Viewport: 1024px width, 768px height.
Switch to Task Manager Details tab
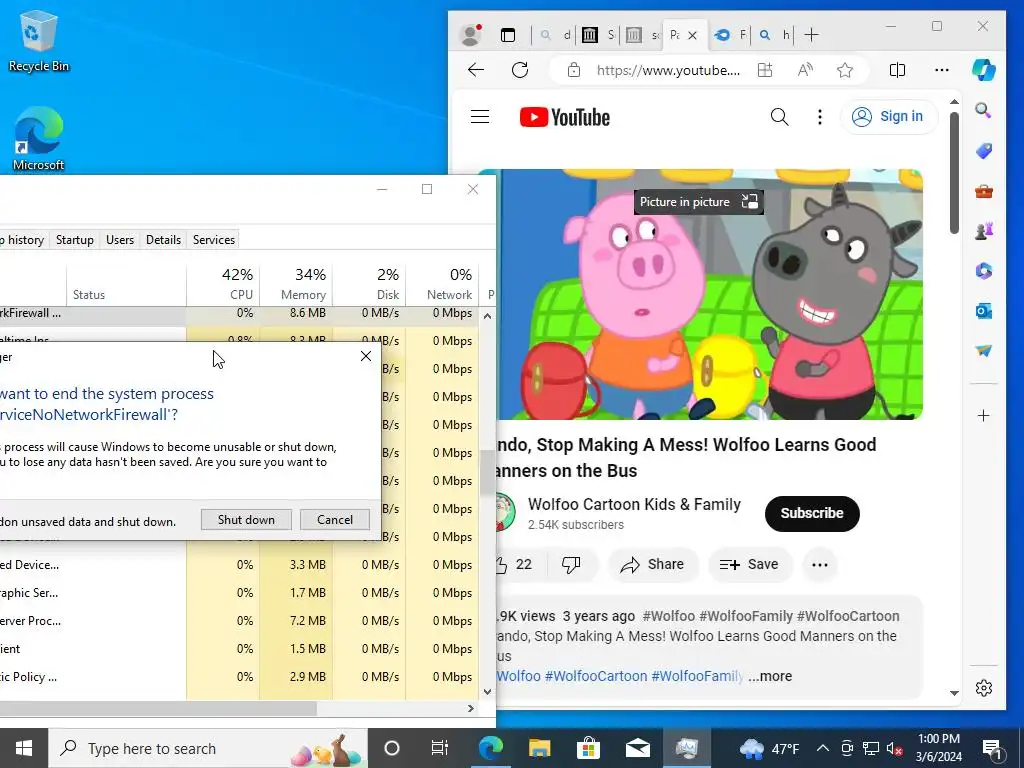(163, 240)
